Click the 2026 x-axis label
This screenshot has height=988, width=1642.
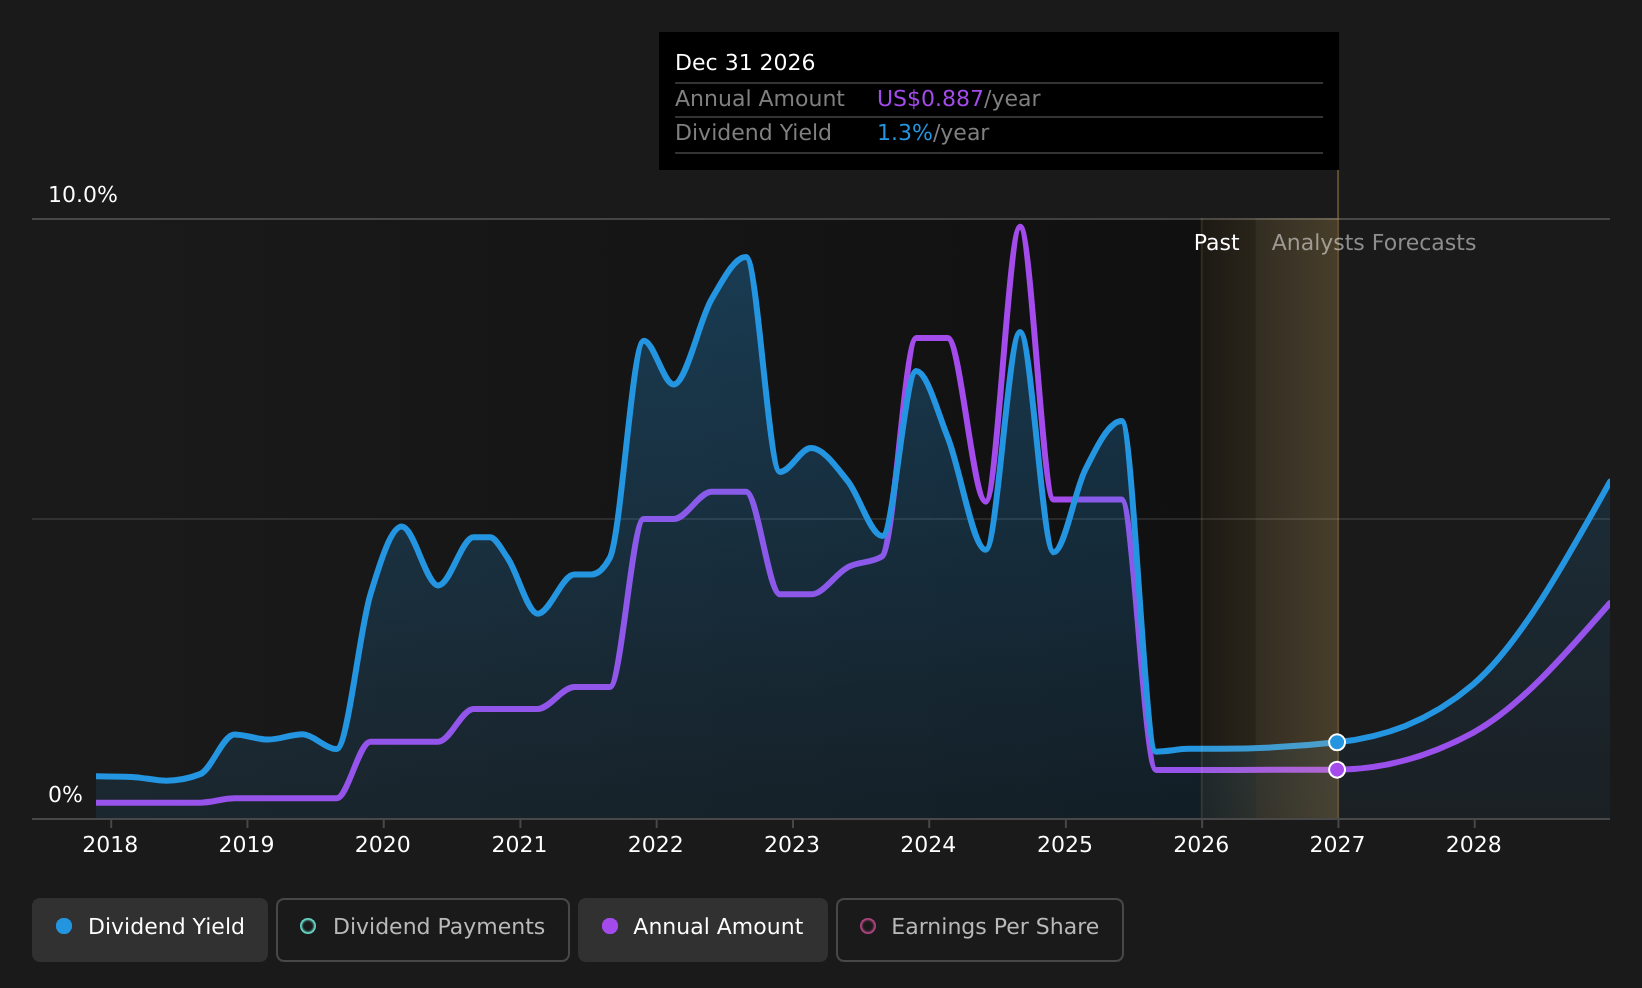pyautogui.click(x=1201, y=845)
